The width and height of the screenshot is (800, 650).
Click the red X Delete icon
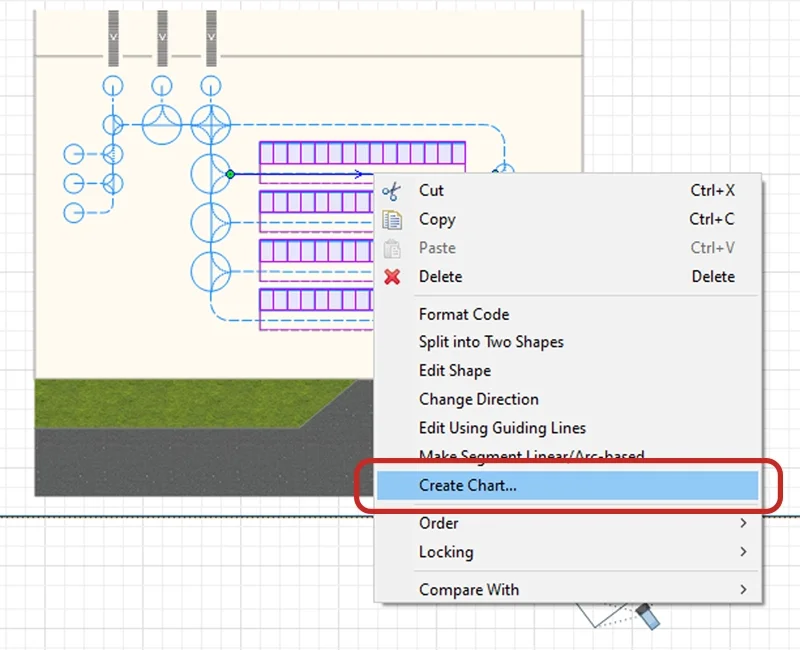pos(393,276)
